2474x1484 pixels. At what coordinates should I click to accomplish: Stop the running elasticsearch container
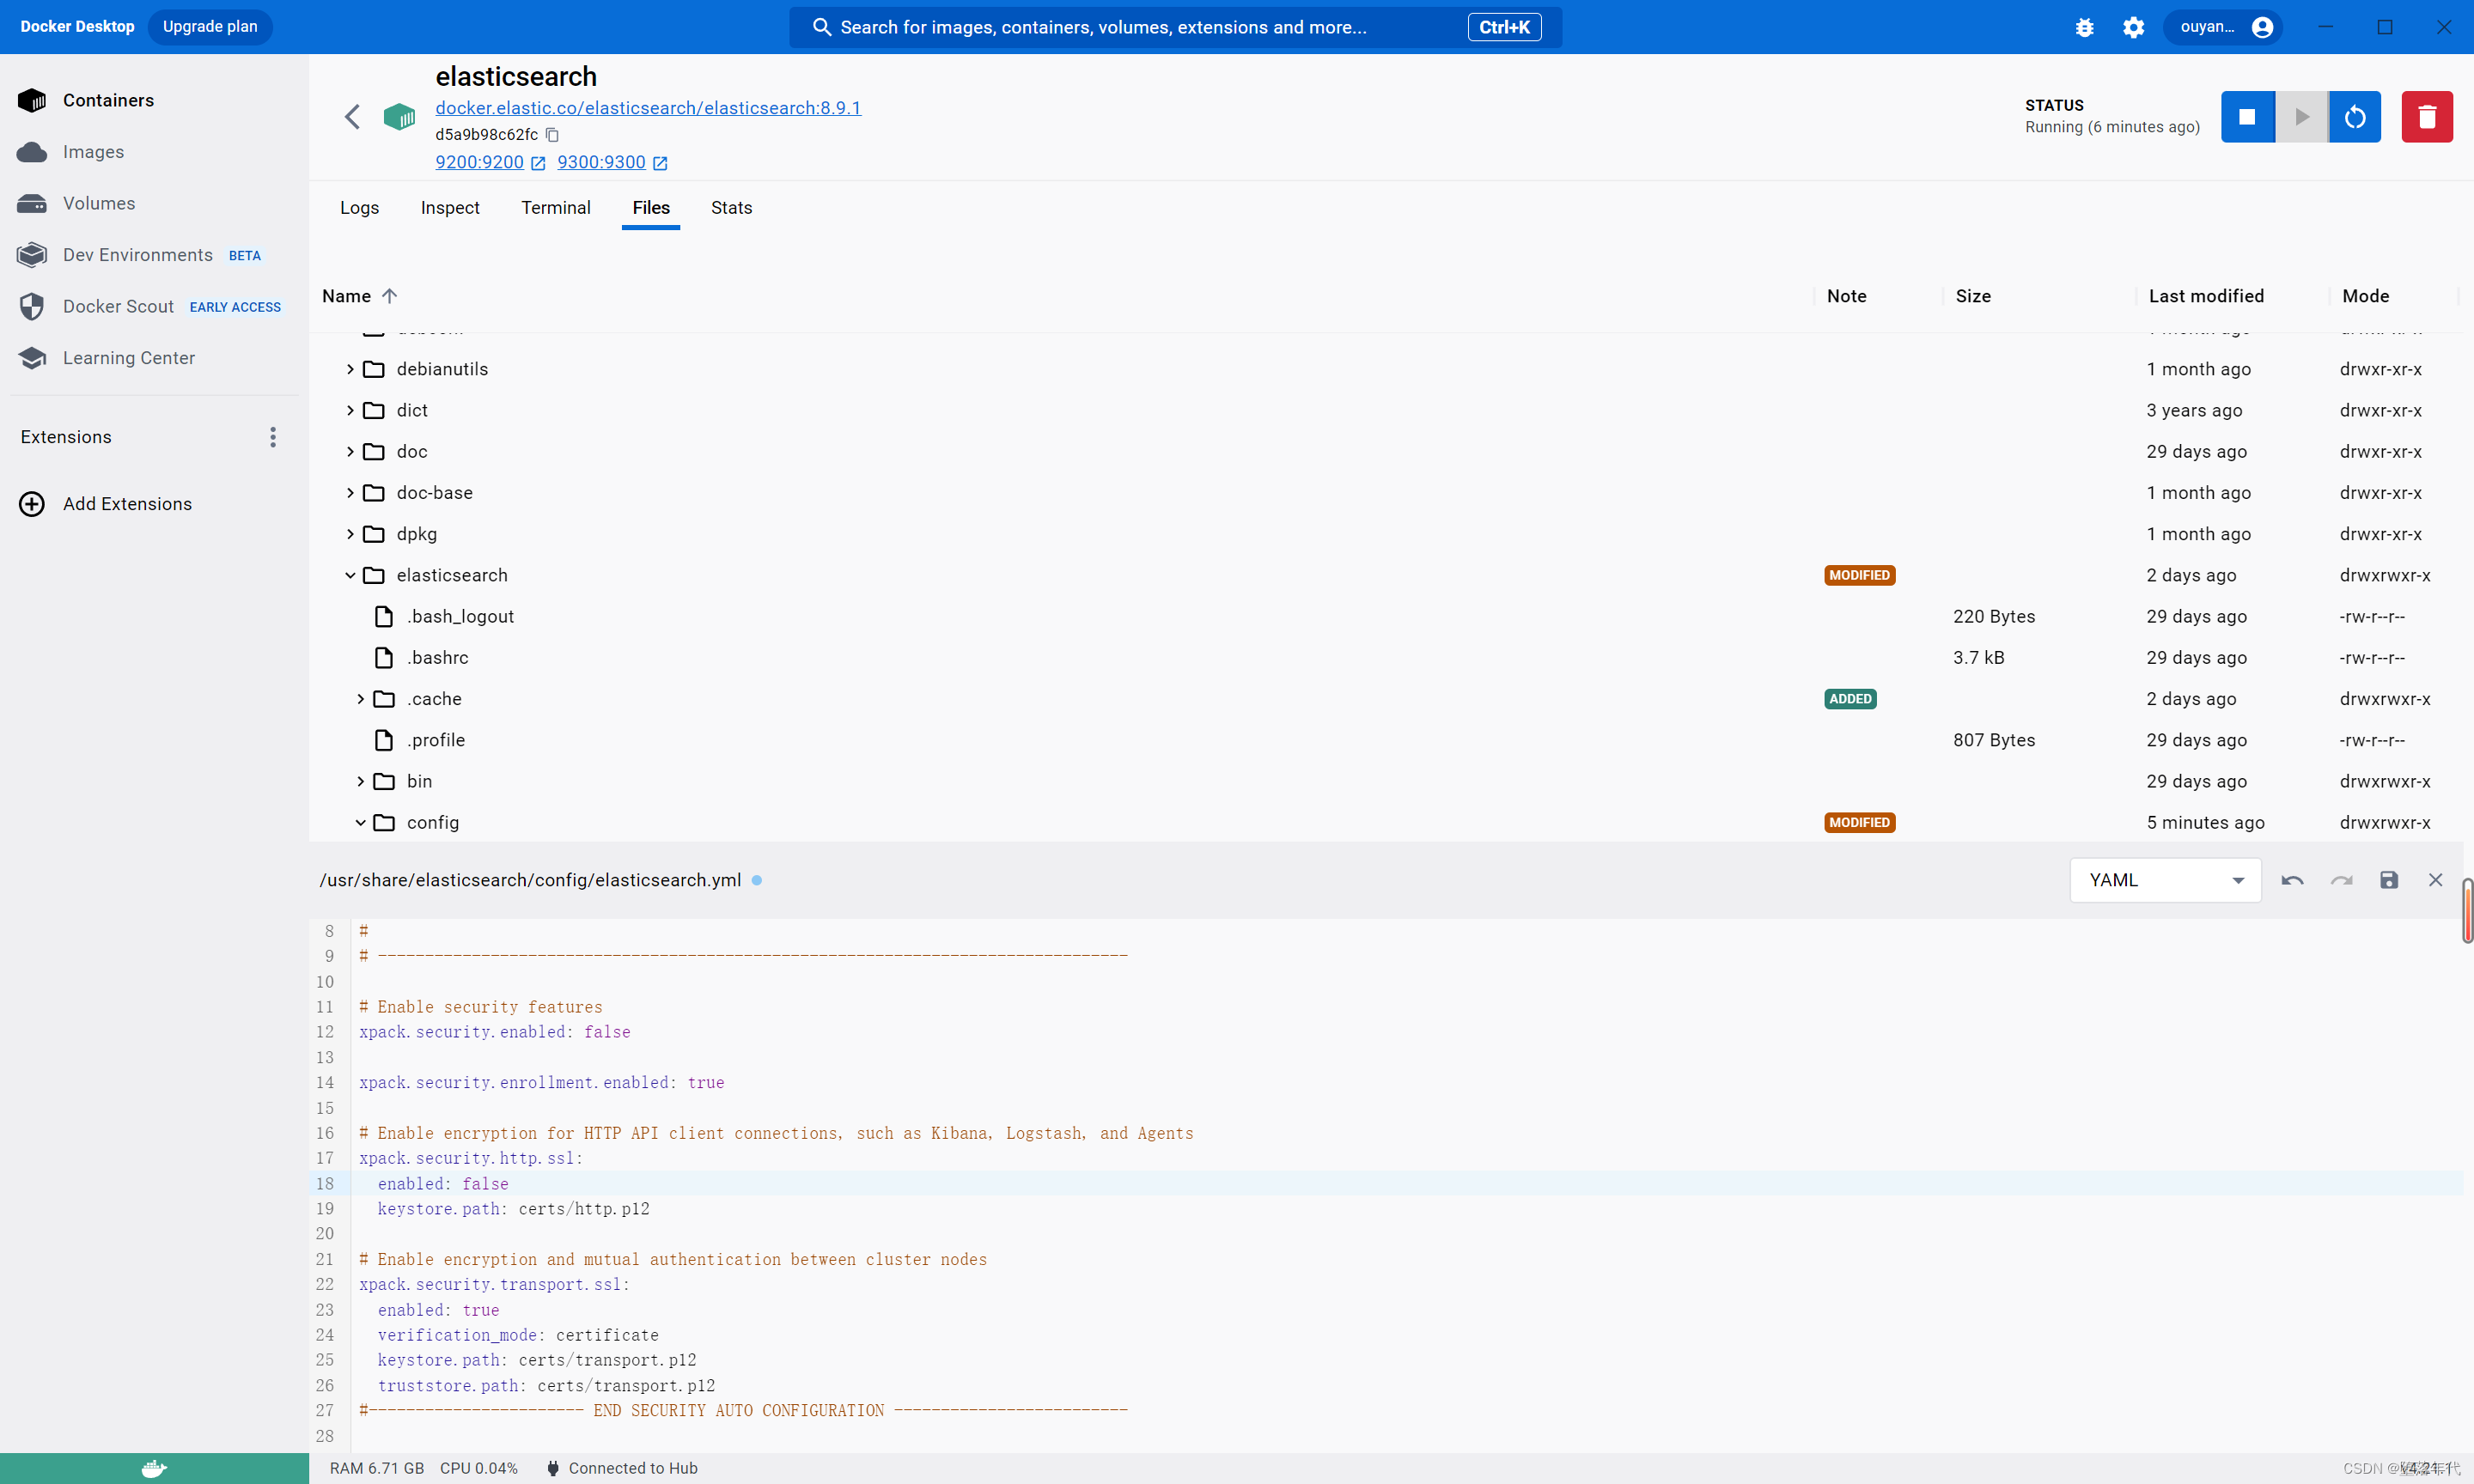click(x=2247, y=116)
